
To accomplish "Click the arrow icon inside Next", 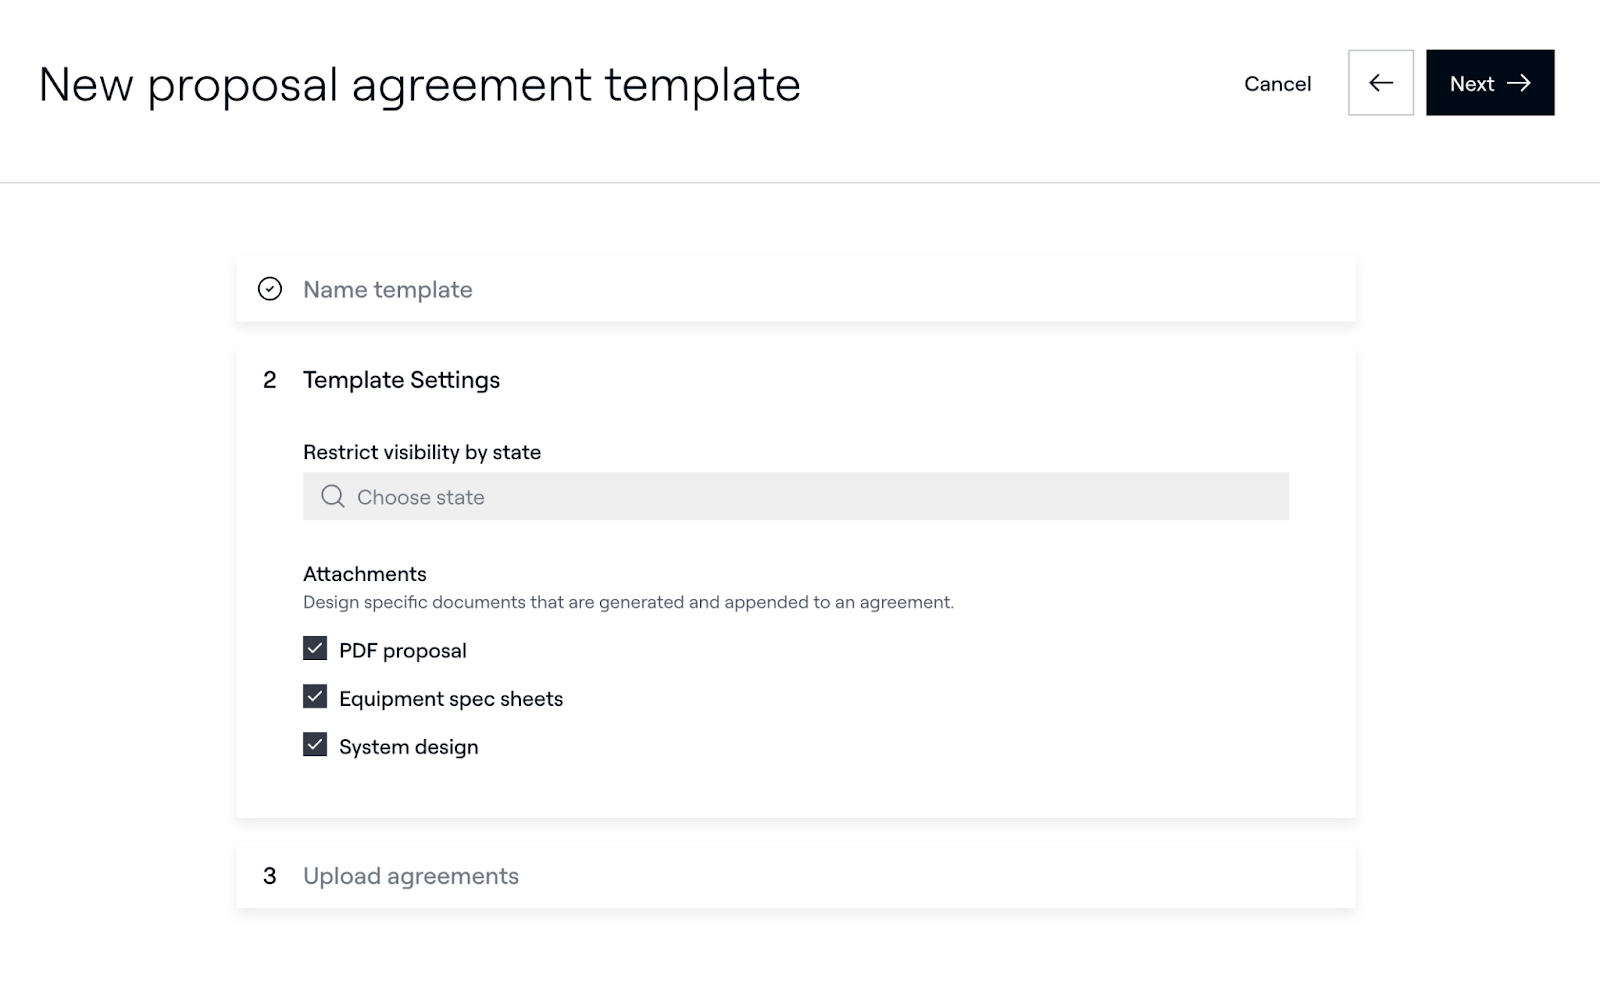I will [x=1519, y=83].
